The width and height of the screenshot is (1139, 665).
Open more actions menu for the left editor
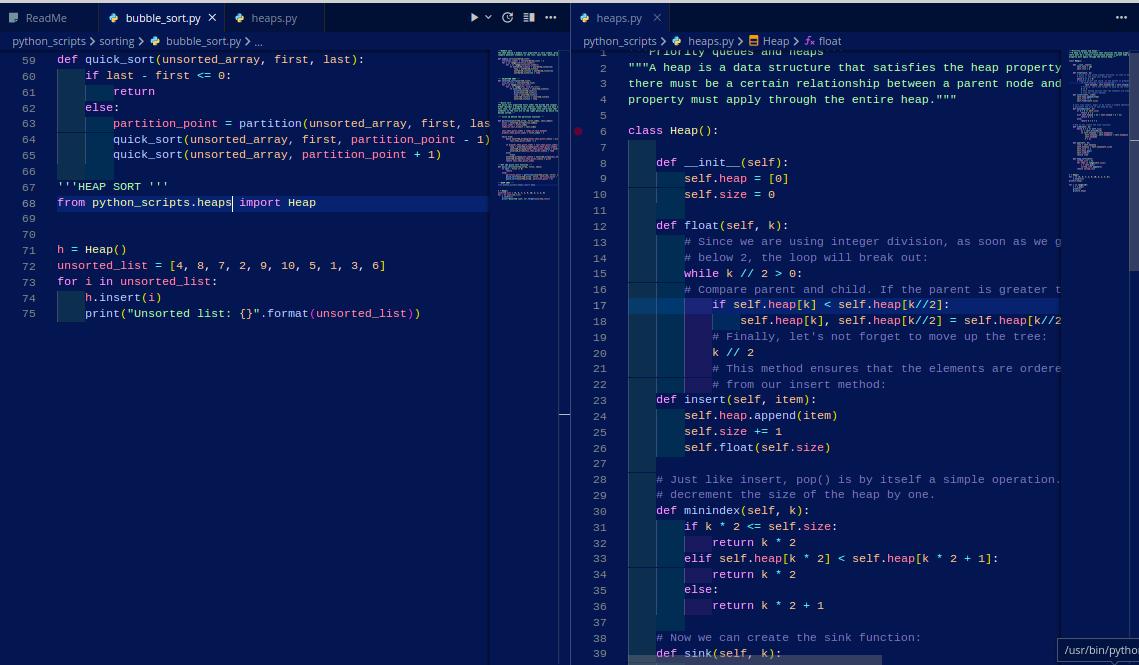[x=553, y=17]
